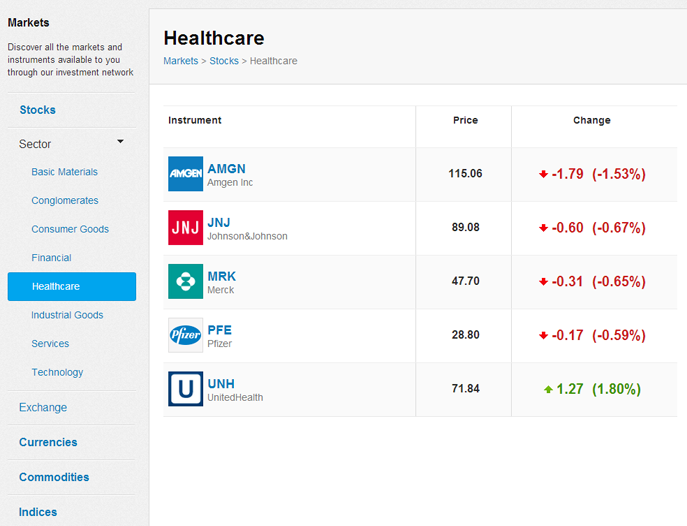Screen dimensions: 687x526
Task: Click the Markets sidebar heading
Action: [28, 22]
